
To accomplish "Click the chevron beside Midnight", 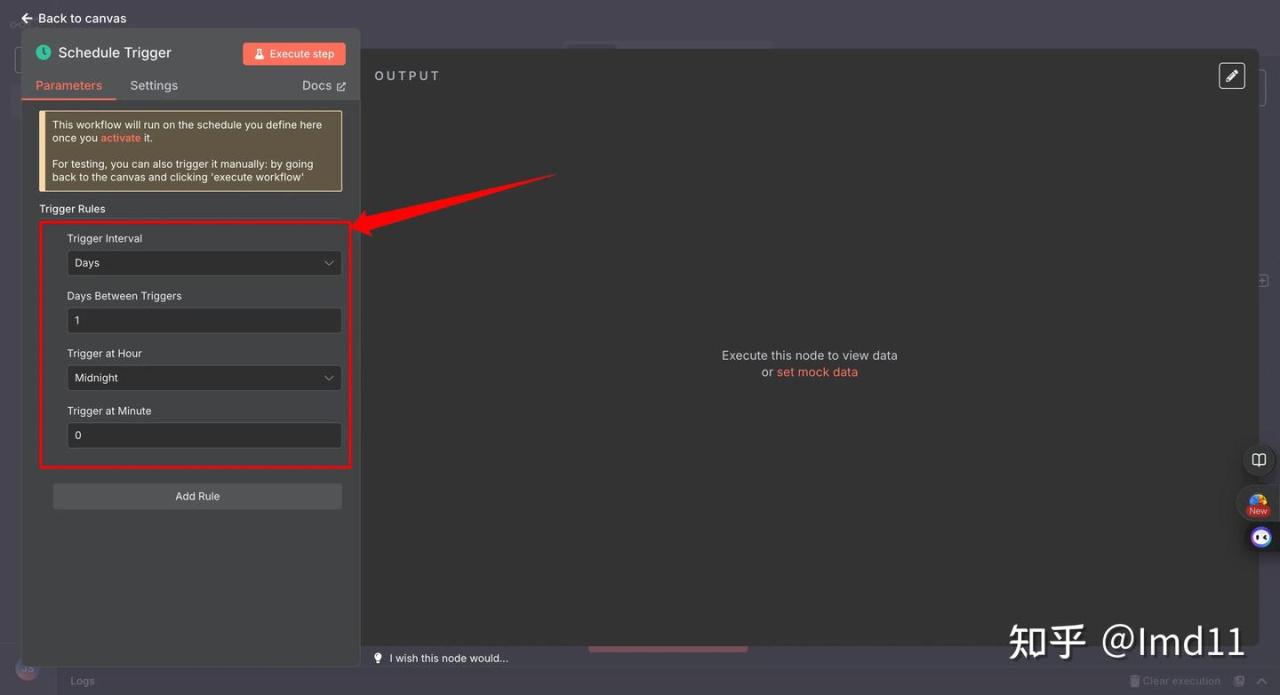I will click(x=329, y=378).
